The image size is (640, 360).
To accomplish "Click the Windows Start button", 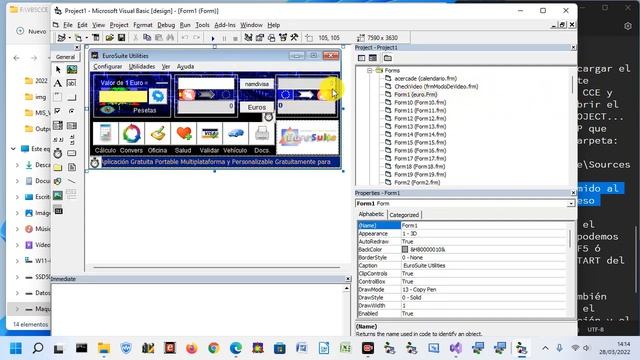I will click(x=16, y=348).
